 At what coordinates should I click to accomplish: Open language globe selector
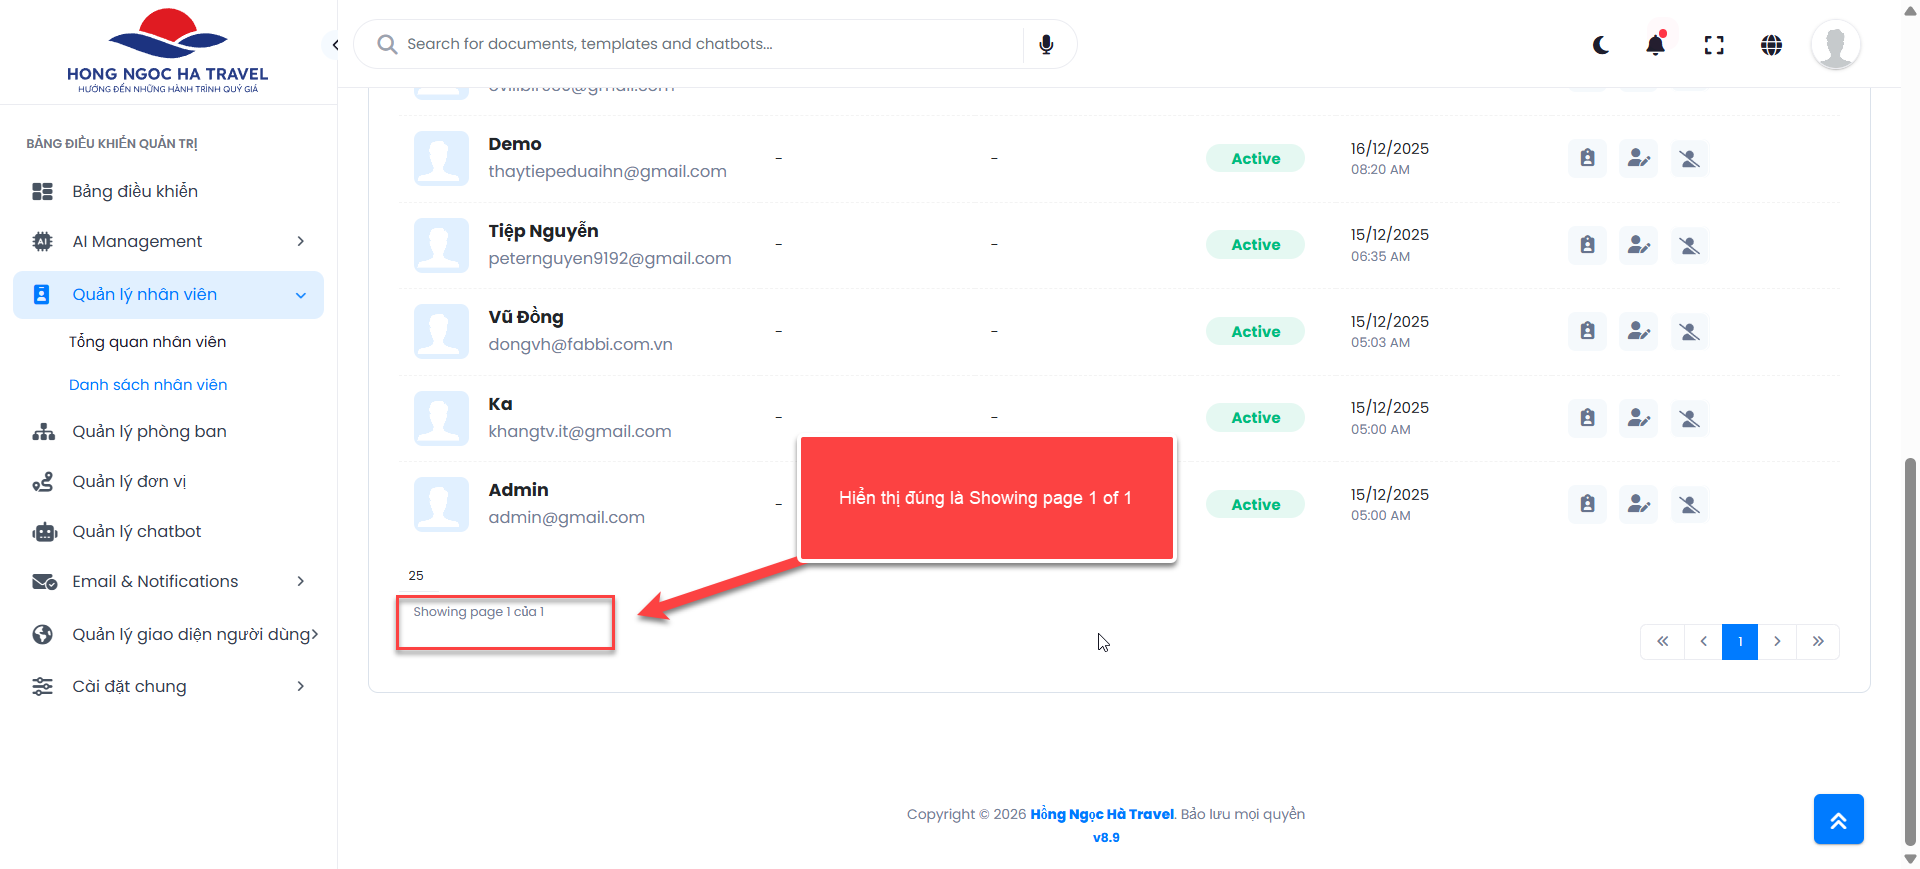click(x=1771, y=45)
